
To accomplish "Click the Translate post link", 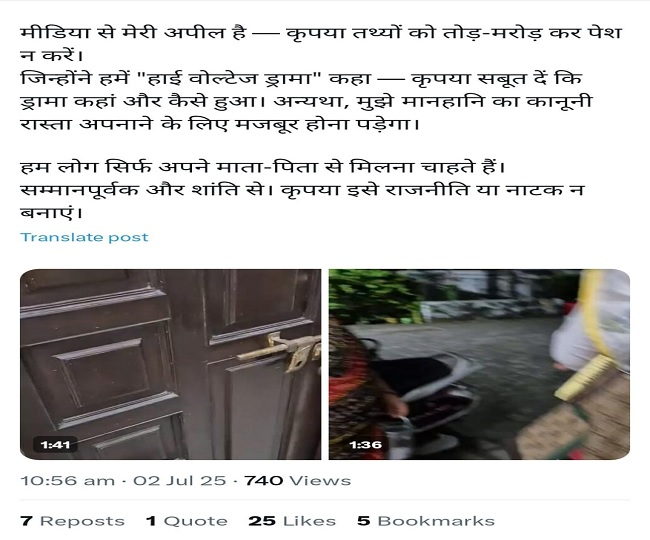I will [x=84, y=237].
